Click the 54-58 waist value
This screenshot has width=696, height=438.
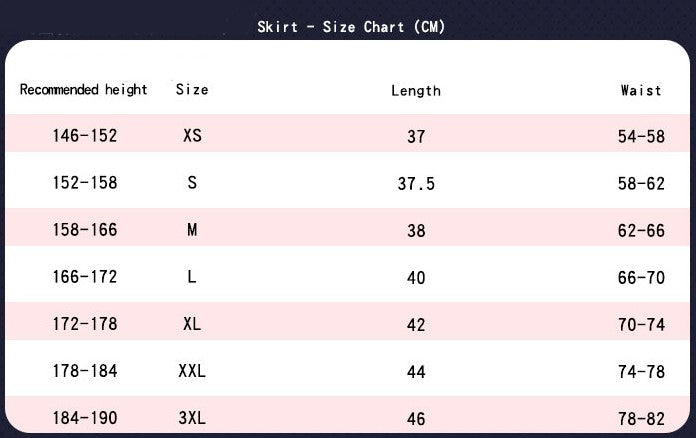click(641, 136)
